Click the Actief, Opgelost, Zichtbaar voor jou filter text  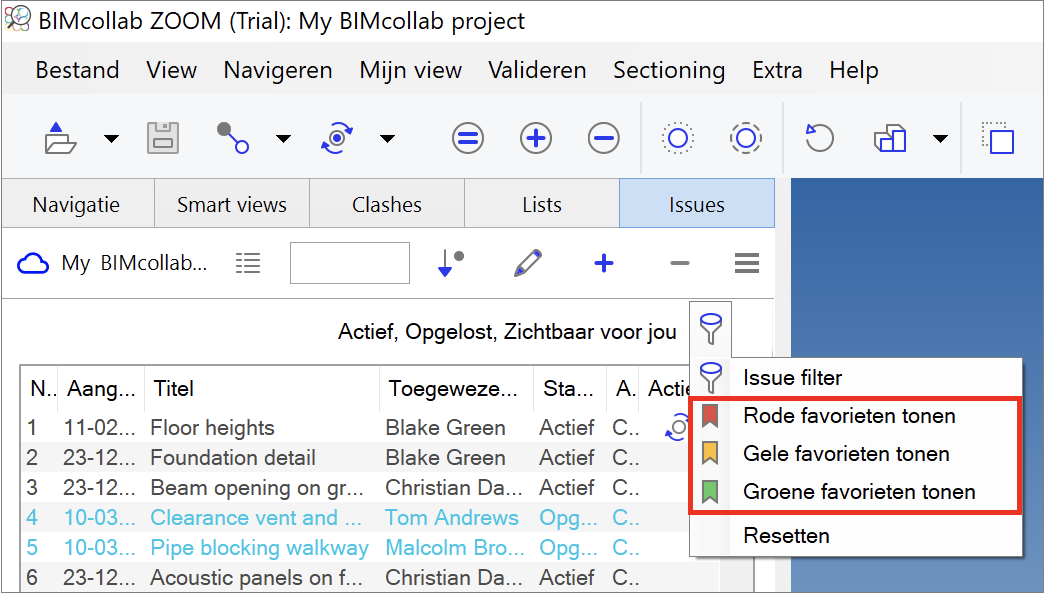[x=507, y=332]
